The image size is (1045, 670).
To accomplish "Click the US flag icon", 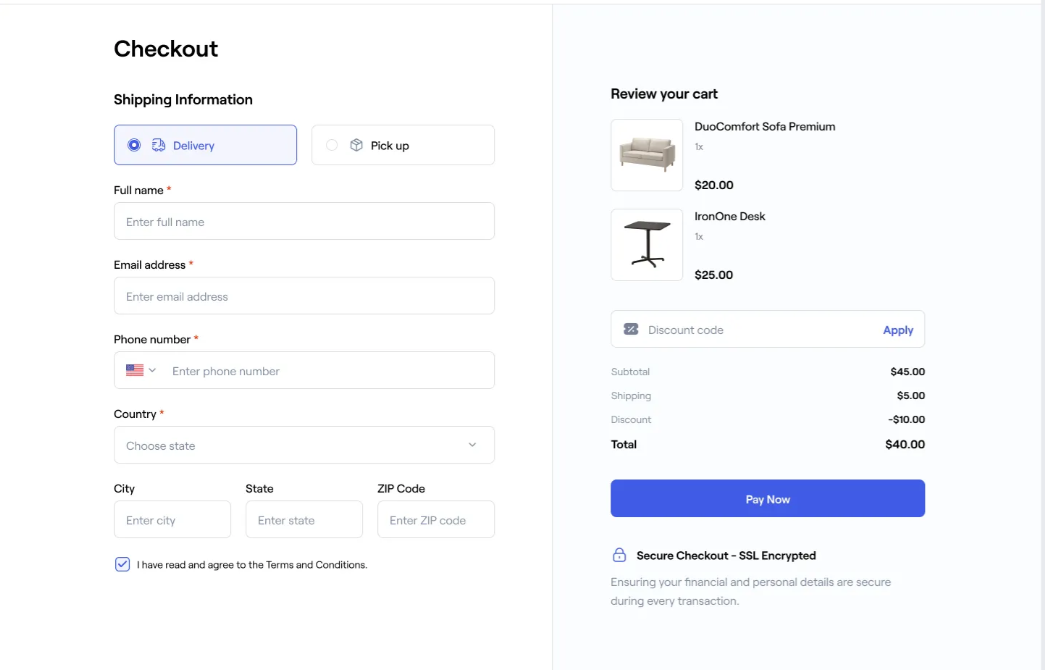I will [134, 370].
